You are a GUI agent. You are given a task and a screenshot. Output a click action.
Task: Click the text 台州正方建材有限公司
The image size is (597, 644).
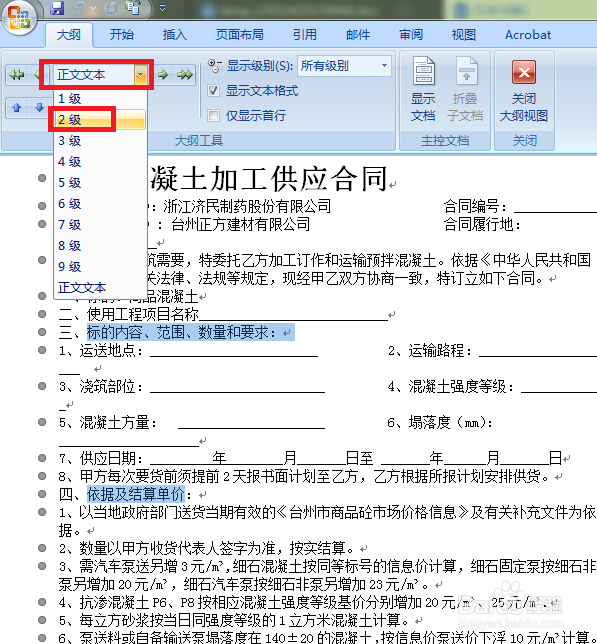coord(241,224)
